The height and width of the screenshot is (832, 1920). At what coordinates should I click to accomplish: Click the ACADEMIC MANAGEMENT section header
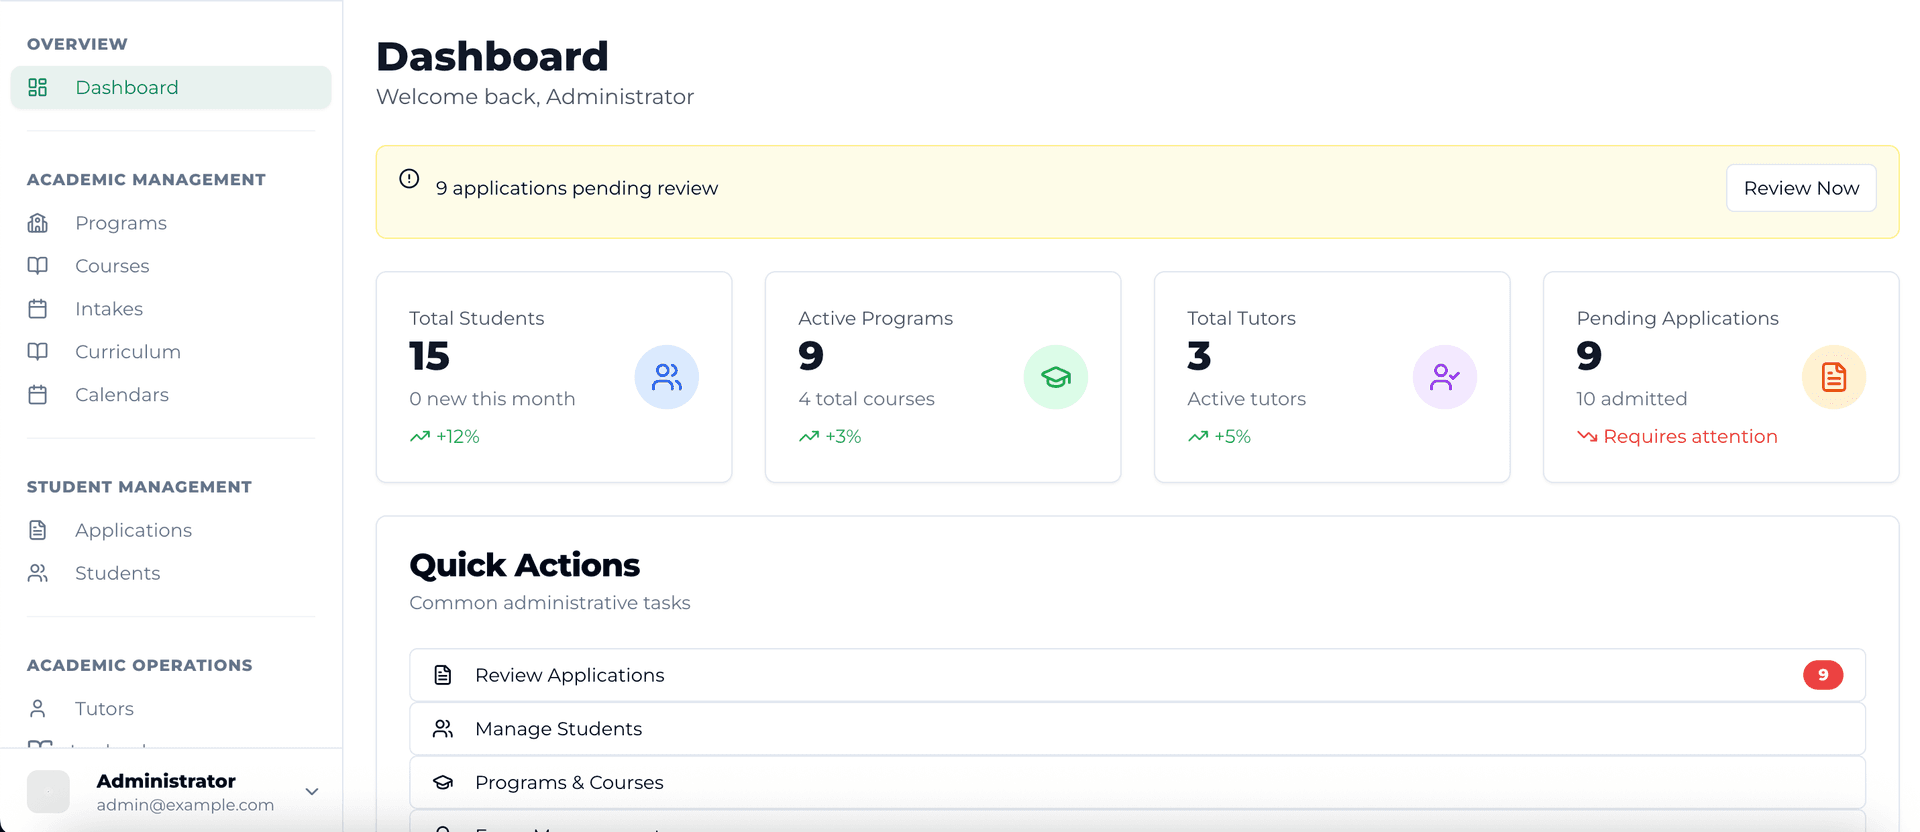[146, 180]
